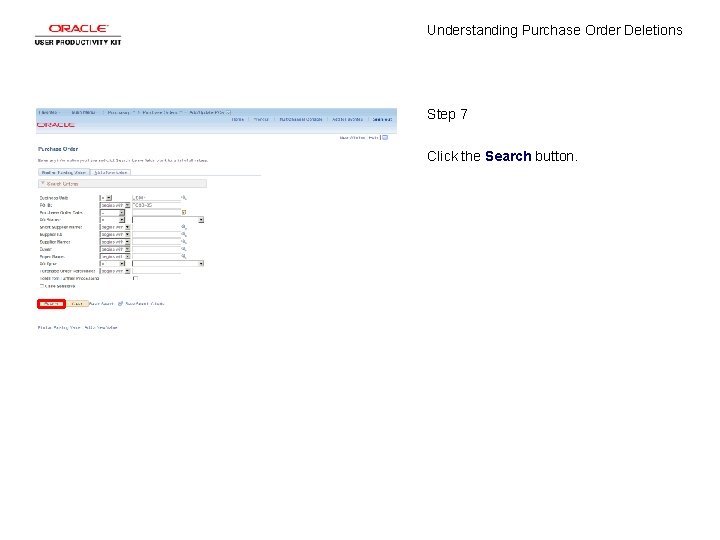Click the Purchase Order Date input

coord(156,213)
